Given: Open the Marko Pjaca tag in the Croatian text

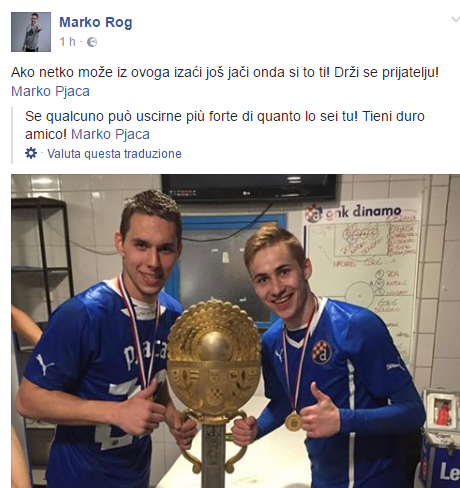Looking at the screenshot, I should coord(50,91).
